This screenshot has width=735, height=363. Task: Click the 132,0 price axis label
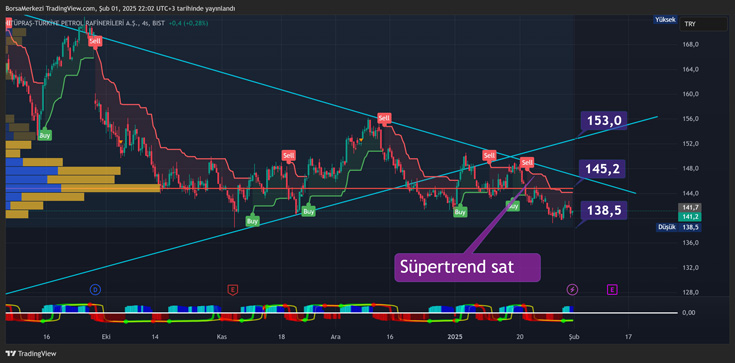[691, 268]
